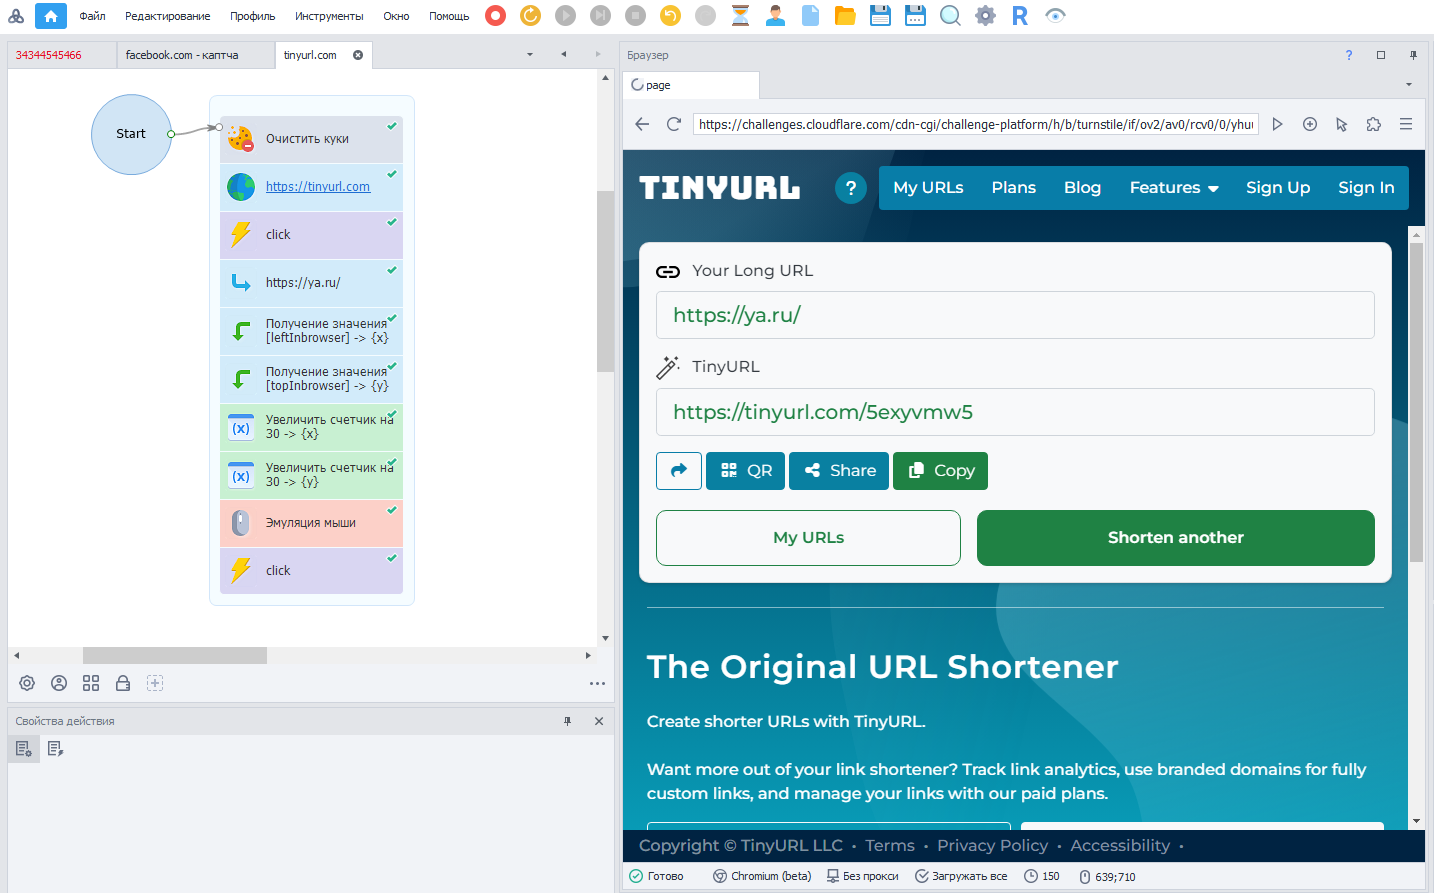Reload the page in embedded browser
The image size is (1434, 893).
coord(674,124)
